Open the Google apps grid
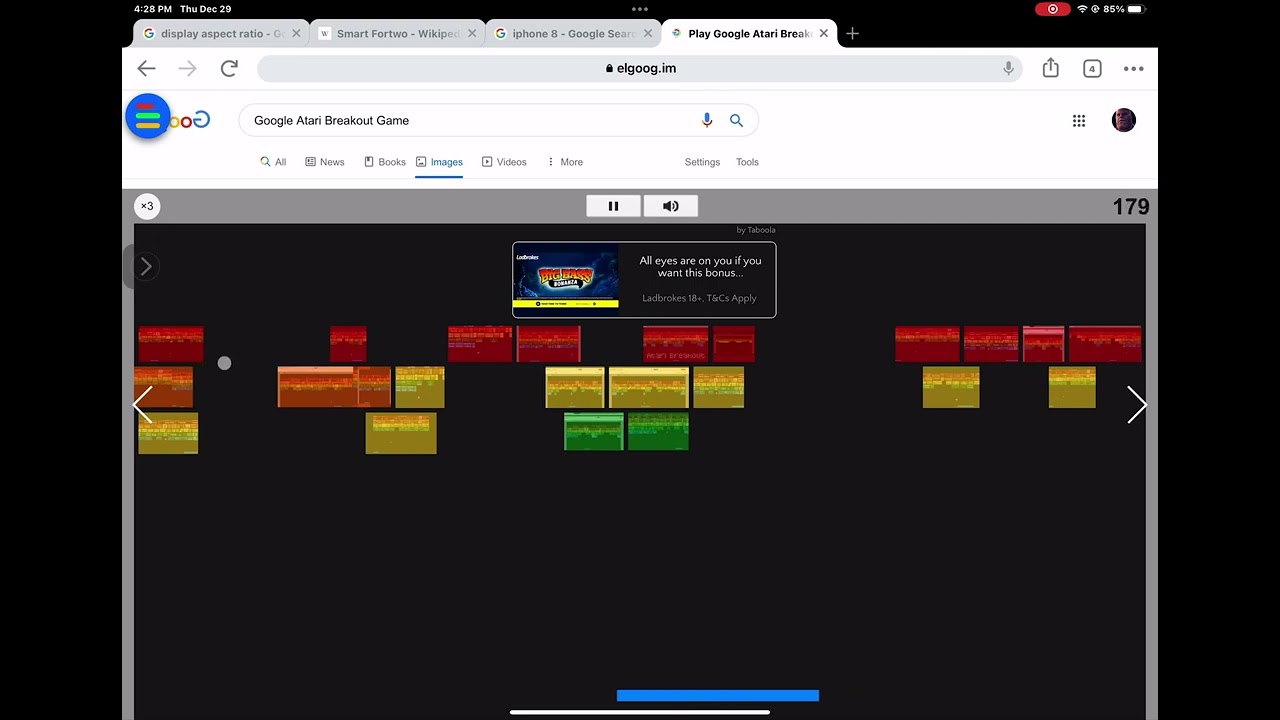 pos(1079,120)
